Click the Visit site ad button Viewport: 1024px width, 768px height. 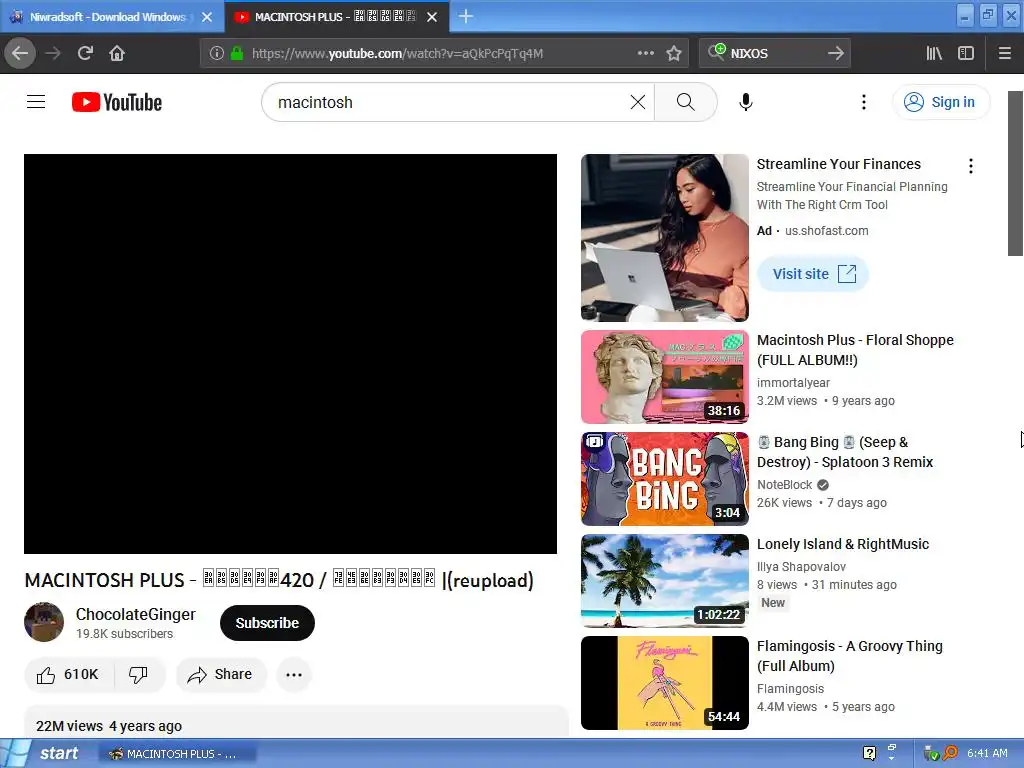[813, 274]
